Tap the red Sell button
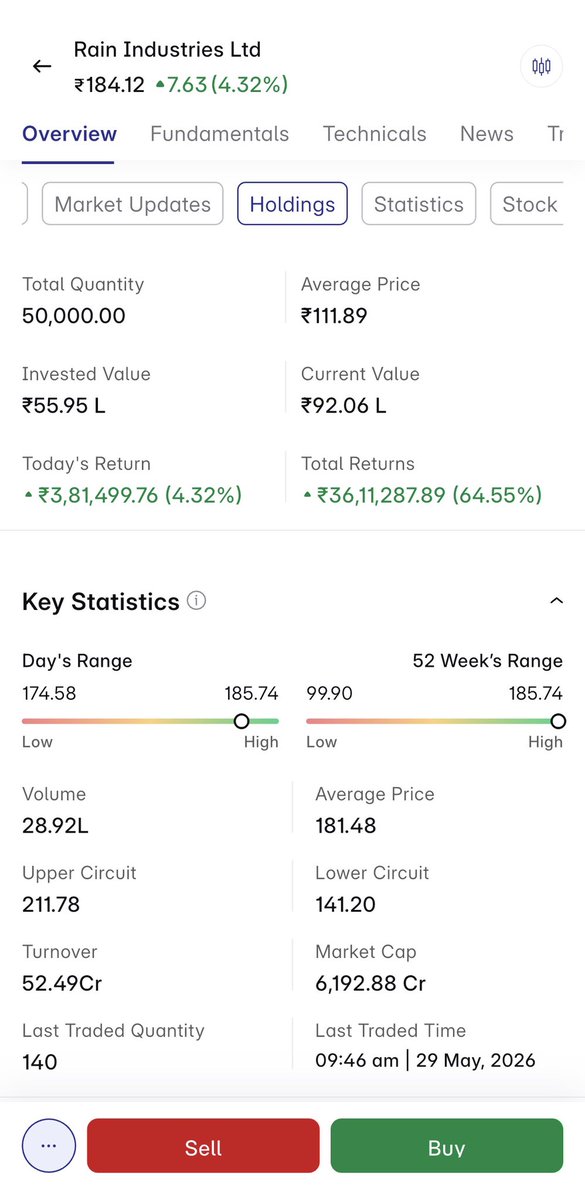Screen dimensions: 585x1200 click(x=203, y=1146)
